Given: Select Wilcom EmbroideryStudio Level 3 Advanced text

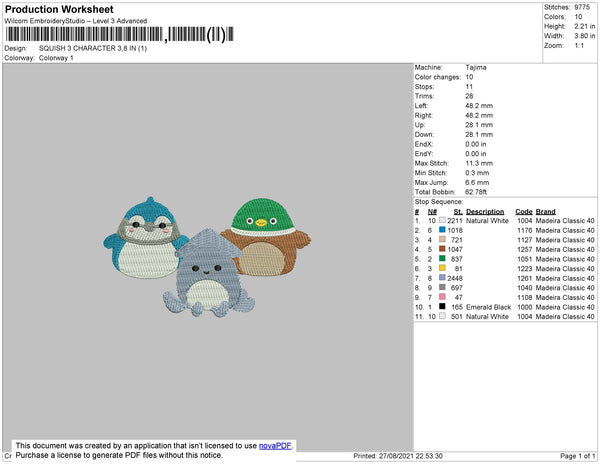Looking at the screenshot, I should [x=76, y=21].
